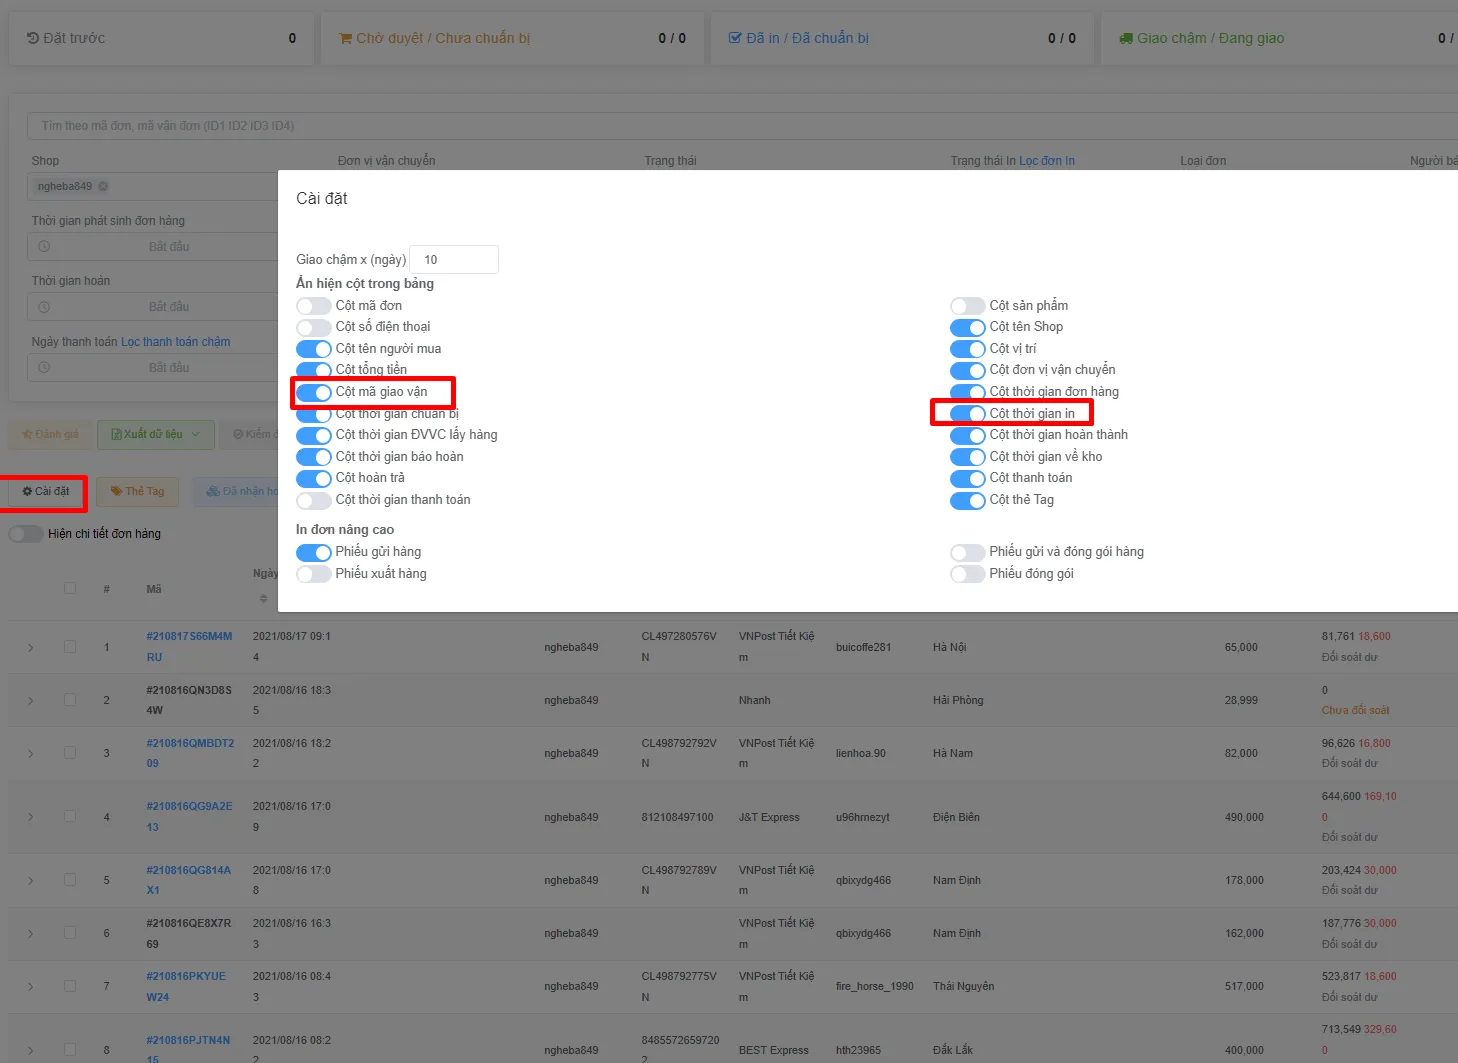Click the order code search box
Viewport: 1458px width, 1063px height.
(742, 126)
